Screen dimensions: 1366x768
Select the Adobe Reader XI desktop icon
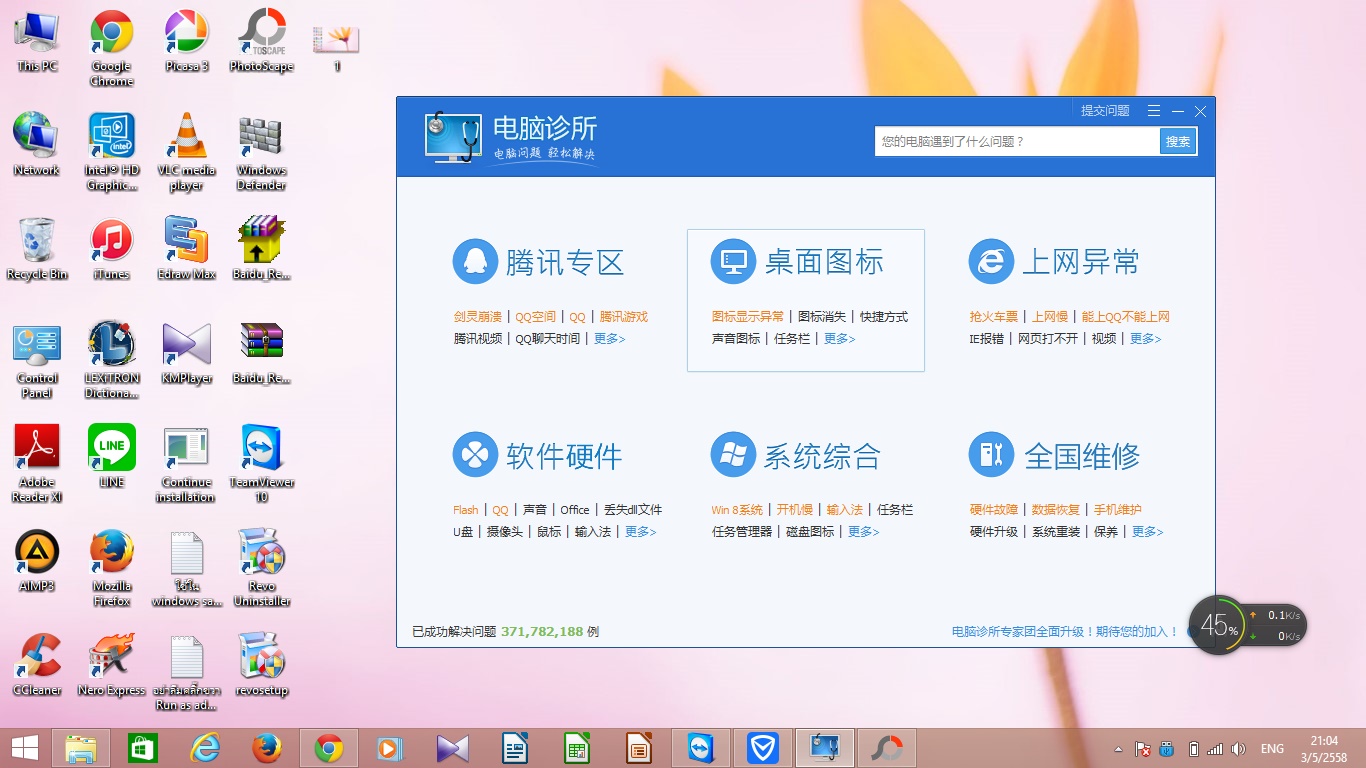[37, 463]
